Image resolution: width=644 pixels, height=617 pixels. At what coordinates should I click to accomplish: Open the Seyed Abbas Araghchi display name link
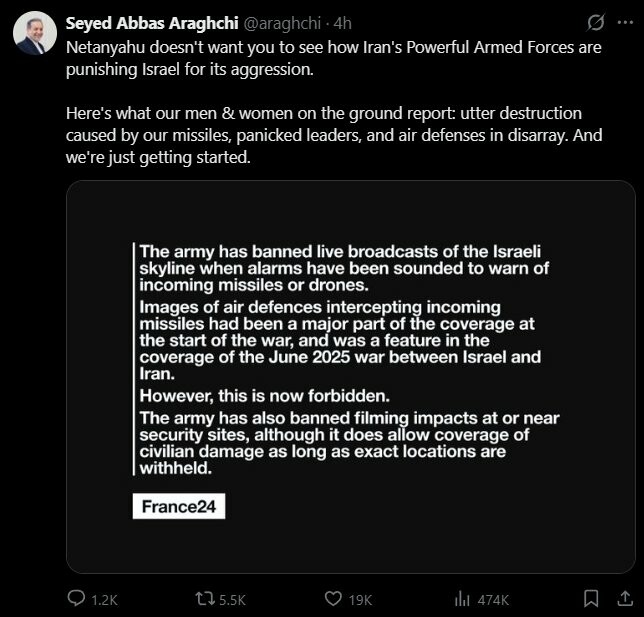pos(153,22)
